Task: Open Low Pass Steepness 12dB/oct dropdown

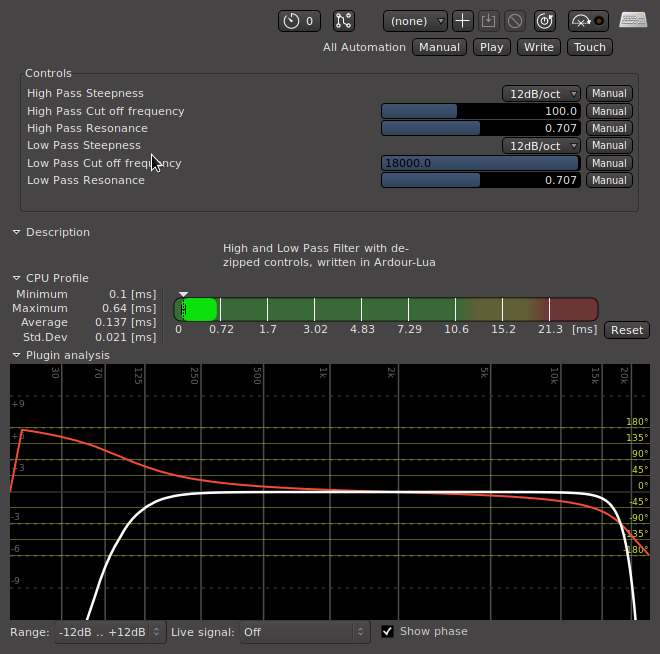Action: click(541, 146)
